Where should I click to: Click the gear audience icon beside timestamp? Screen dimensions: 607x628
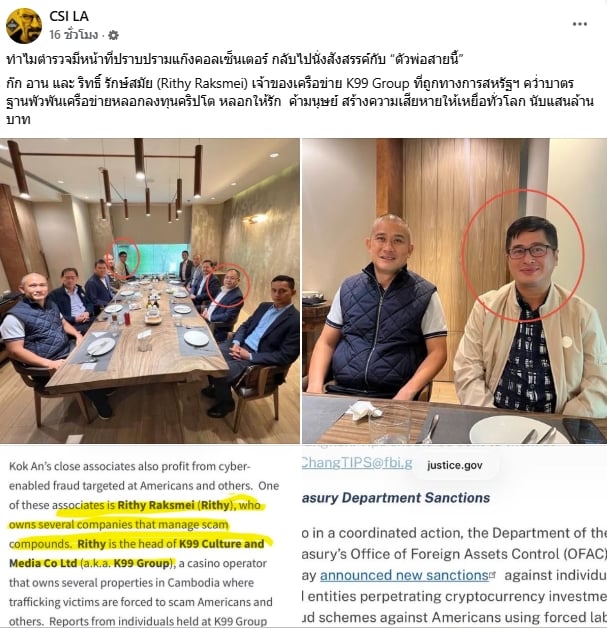pos(114,35)
